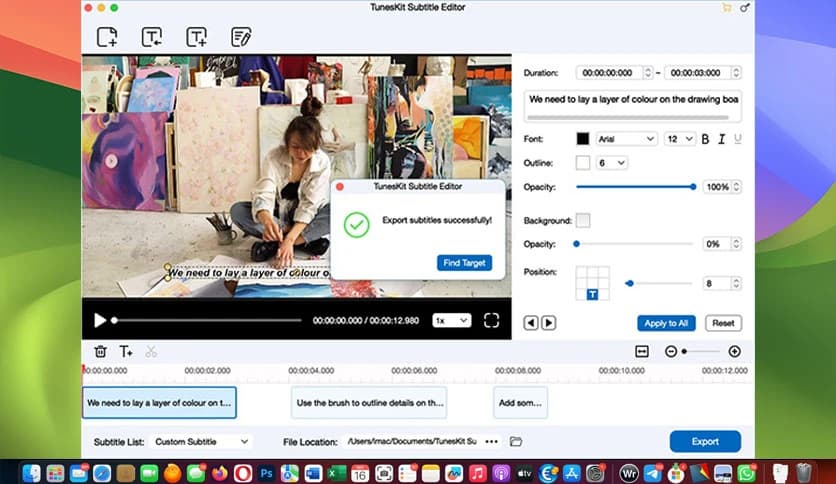
Task: Open the outline width 6 dropdown
Action: pyautogui.click(x=612, y=163)
